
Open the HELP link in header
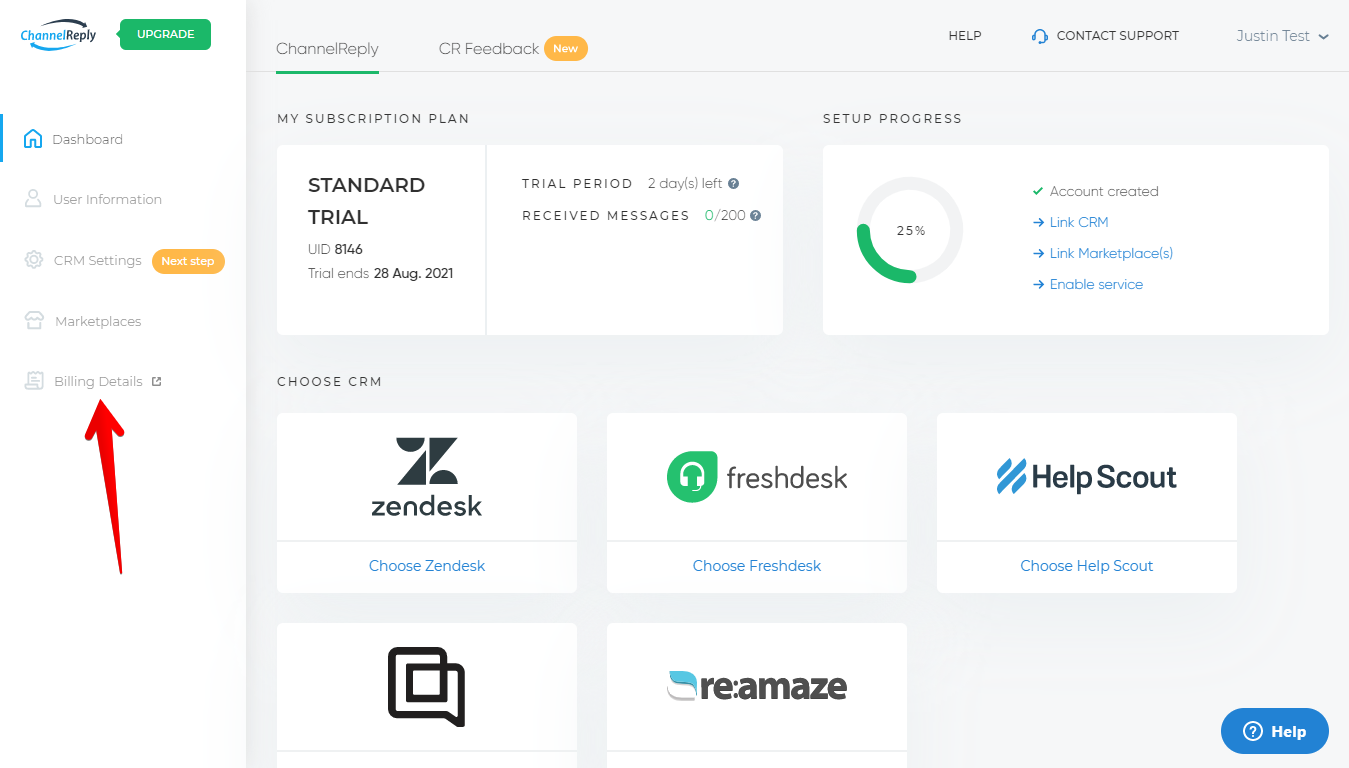tap(965, 36)
